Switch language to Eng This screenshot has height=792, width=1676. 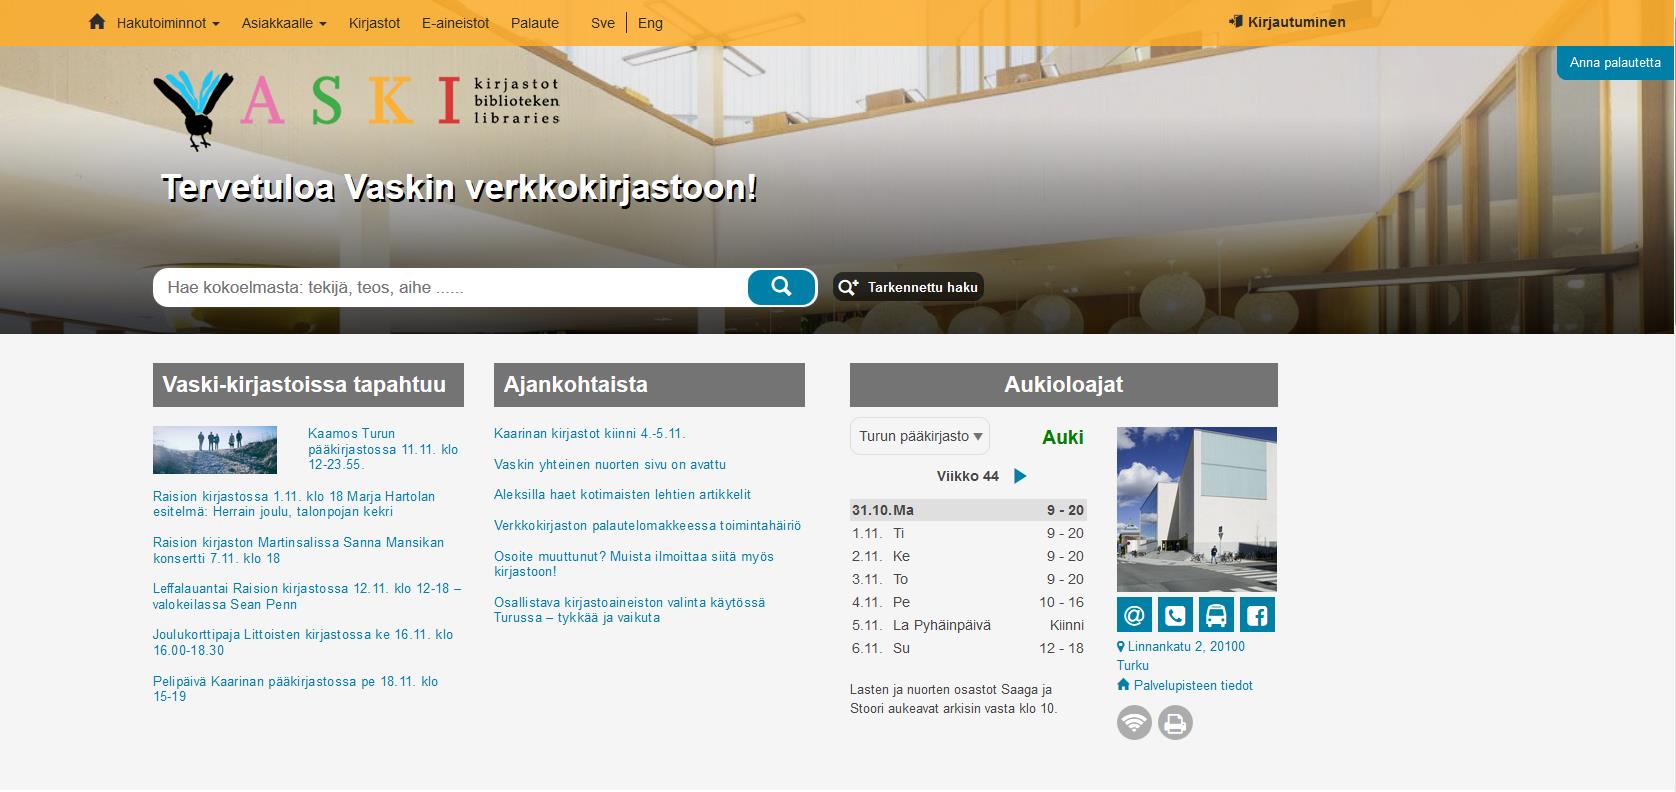coord(650,23)
